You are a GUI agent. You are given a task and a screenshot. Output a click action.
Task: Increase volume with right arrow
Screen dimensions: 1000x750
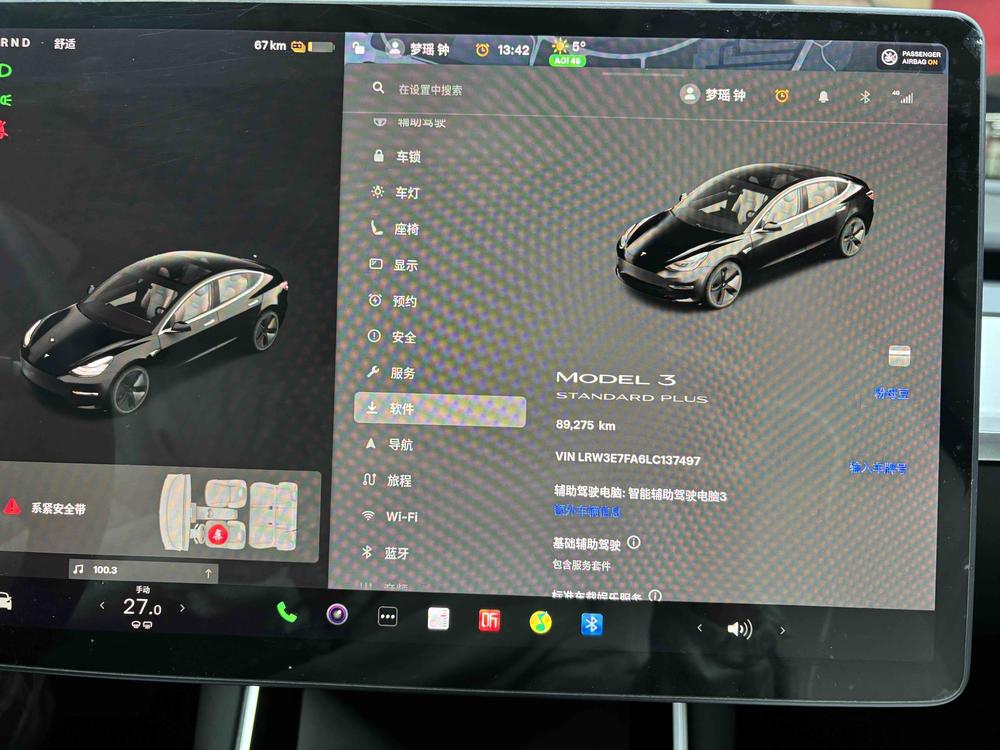click(783, 630)
